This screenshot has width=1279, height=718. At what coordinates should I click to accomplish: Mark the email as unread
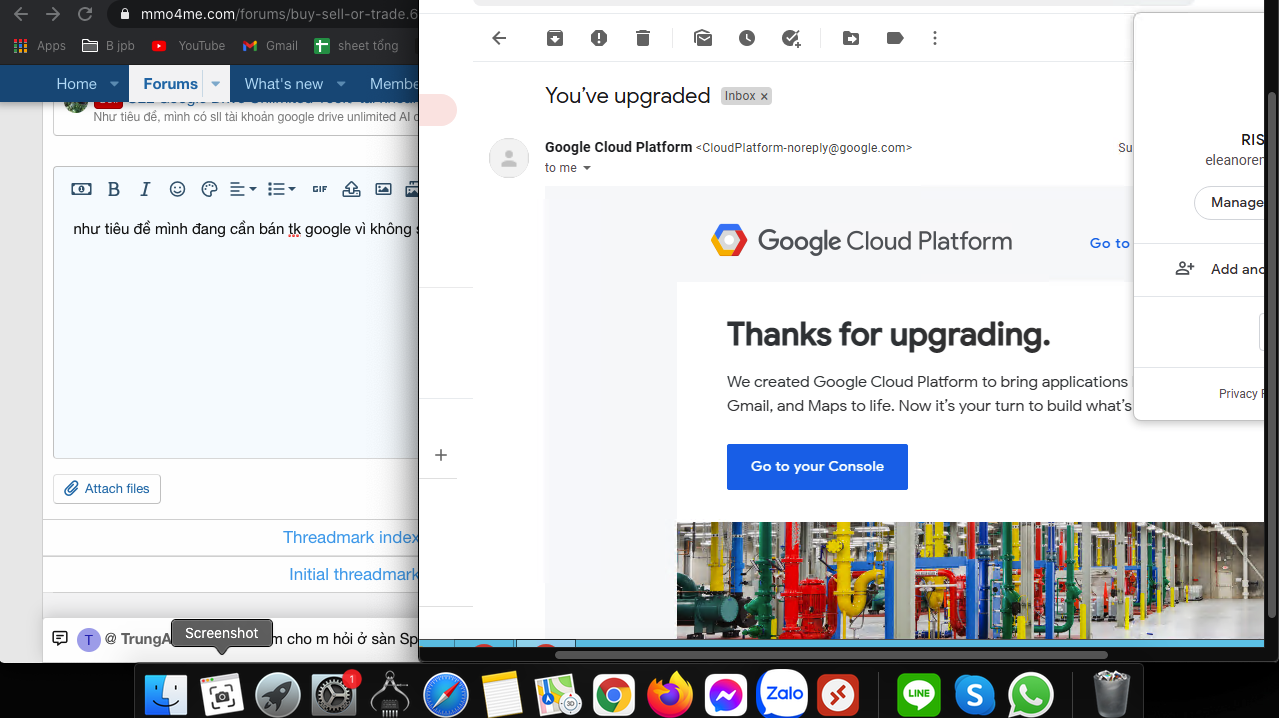point(703,38)
